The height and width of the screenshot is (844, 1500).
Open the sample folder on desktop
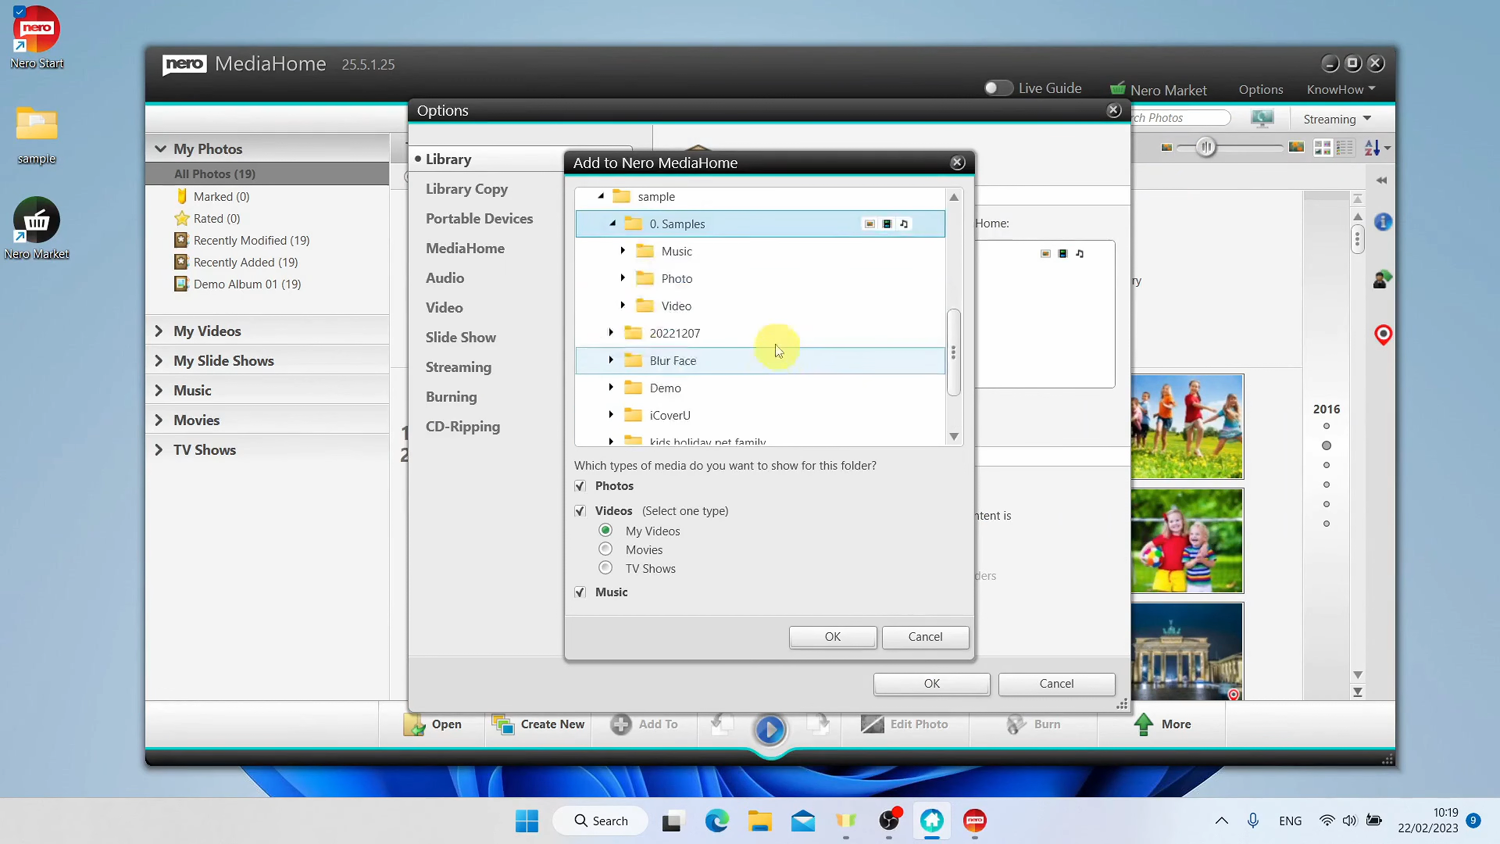coord(37,135)
